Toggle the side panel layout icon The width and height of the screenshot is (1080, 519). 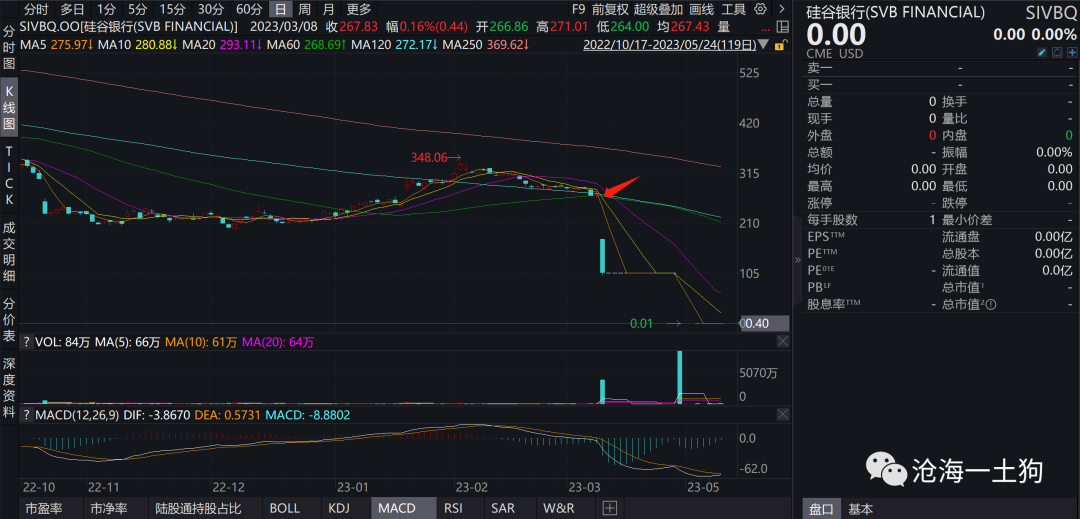click(781, 27)
